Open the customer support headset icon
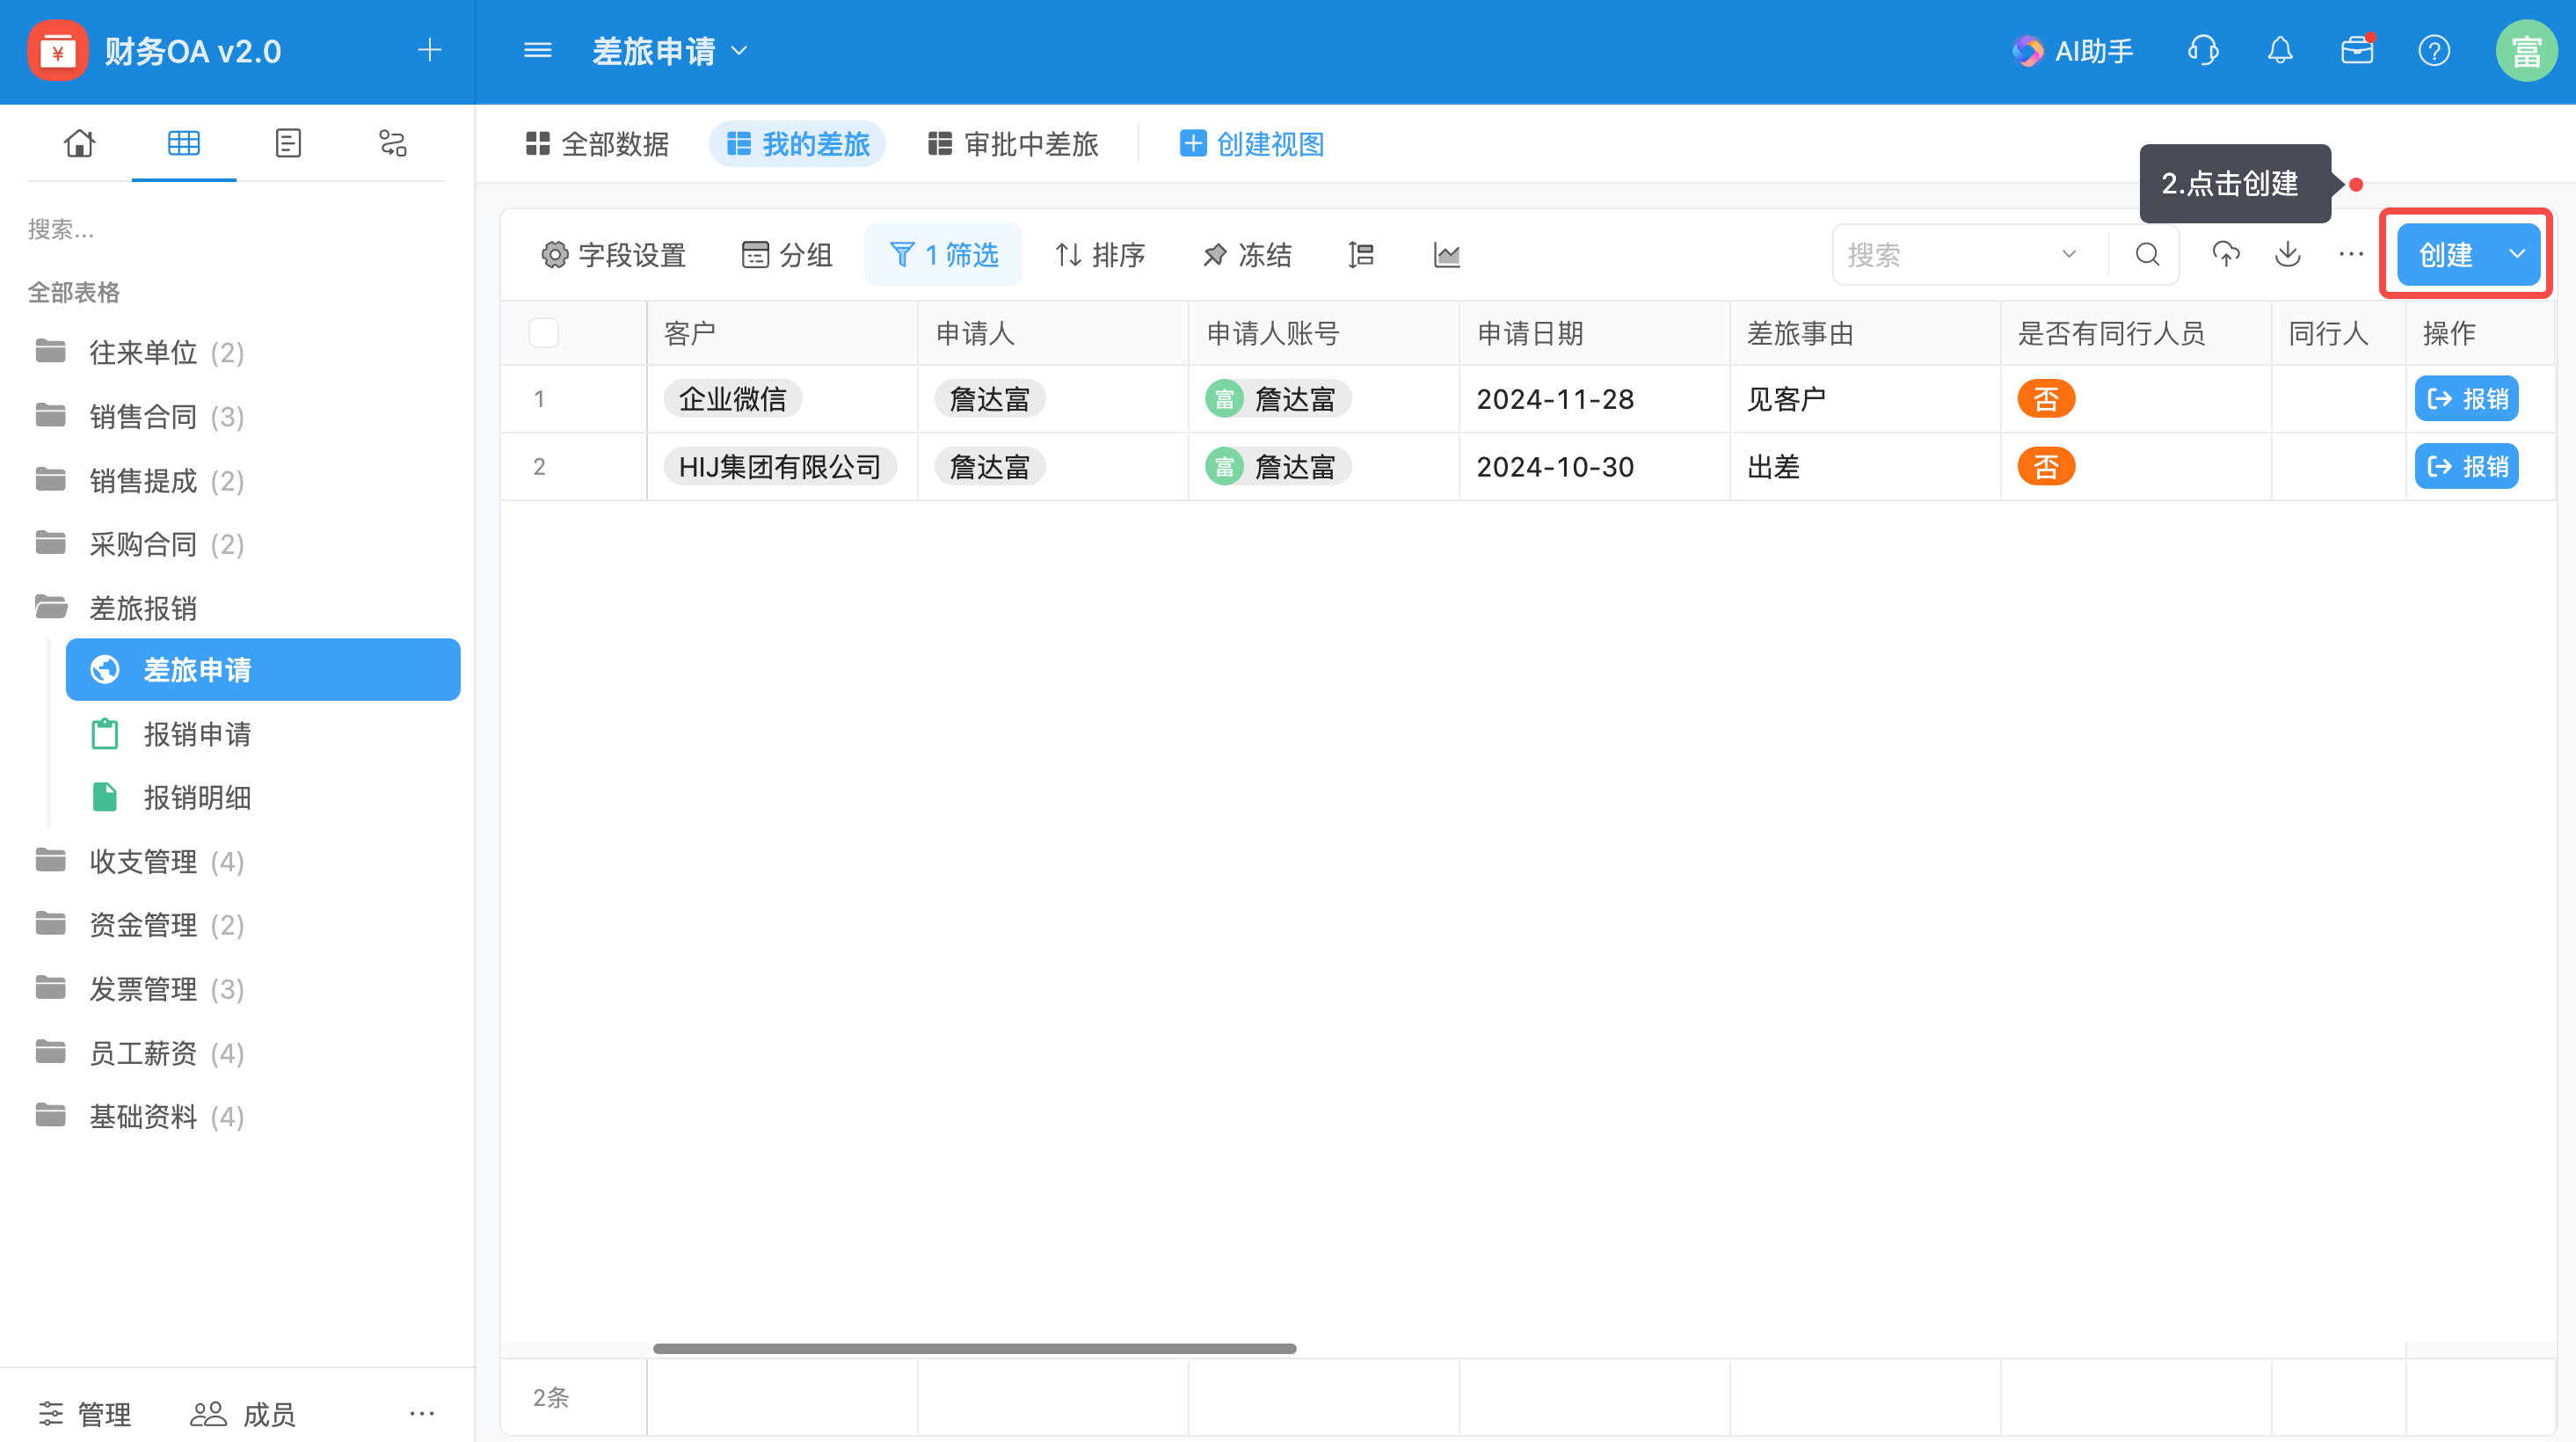Image resolution: width=2576 pixels, height=1442 pixels. coord(2203,50)
